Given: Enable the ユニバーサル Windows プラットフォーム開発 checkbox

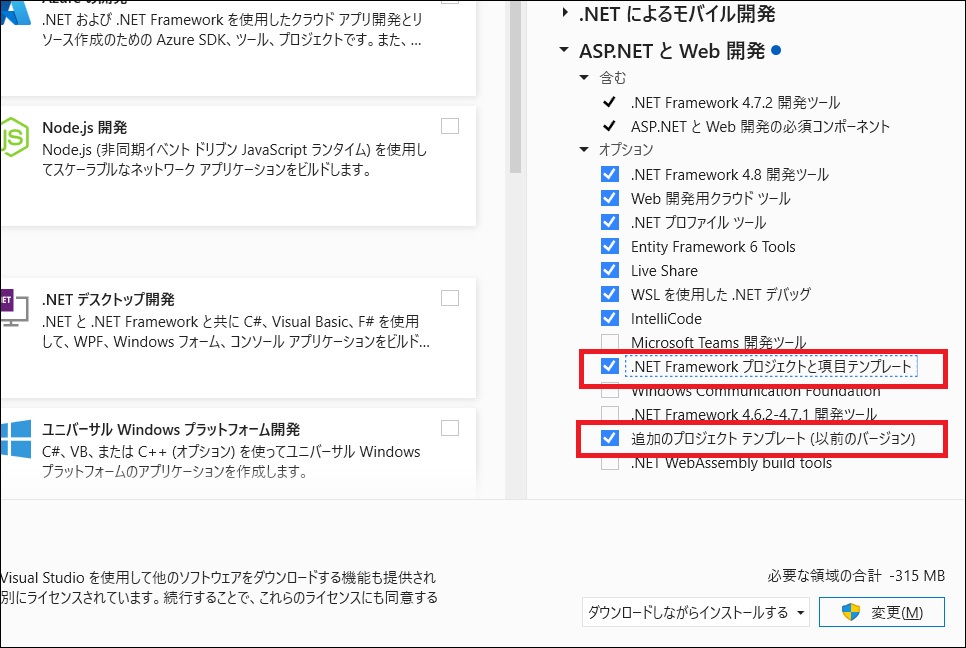Looking at the screenshot, I should [450, 428].
